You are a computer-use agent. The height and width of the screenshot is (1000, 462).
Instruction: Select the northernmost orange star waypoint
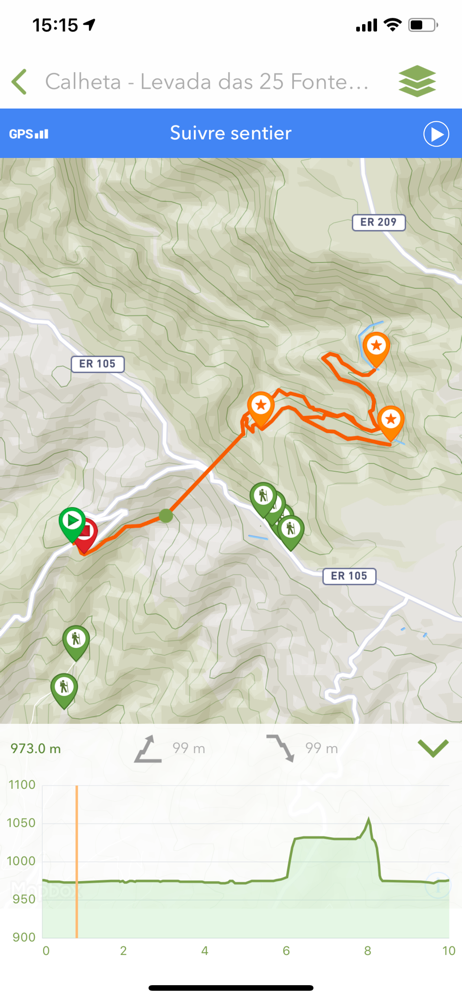pyautogui.click(x=376, y=349)
